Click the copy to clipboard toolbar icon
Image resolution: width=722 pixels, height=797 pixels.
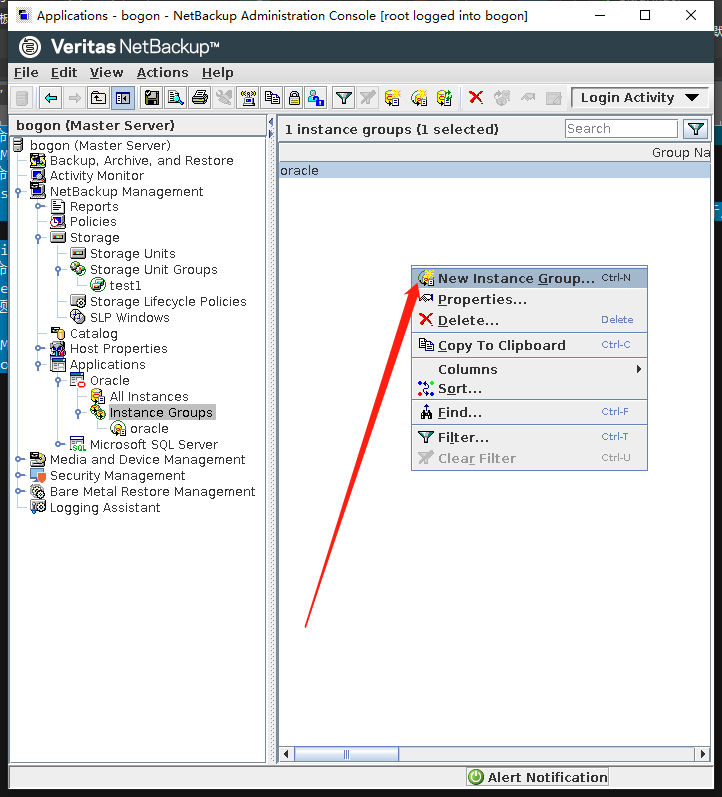(x=272, y=98)
